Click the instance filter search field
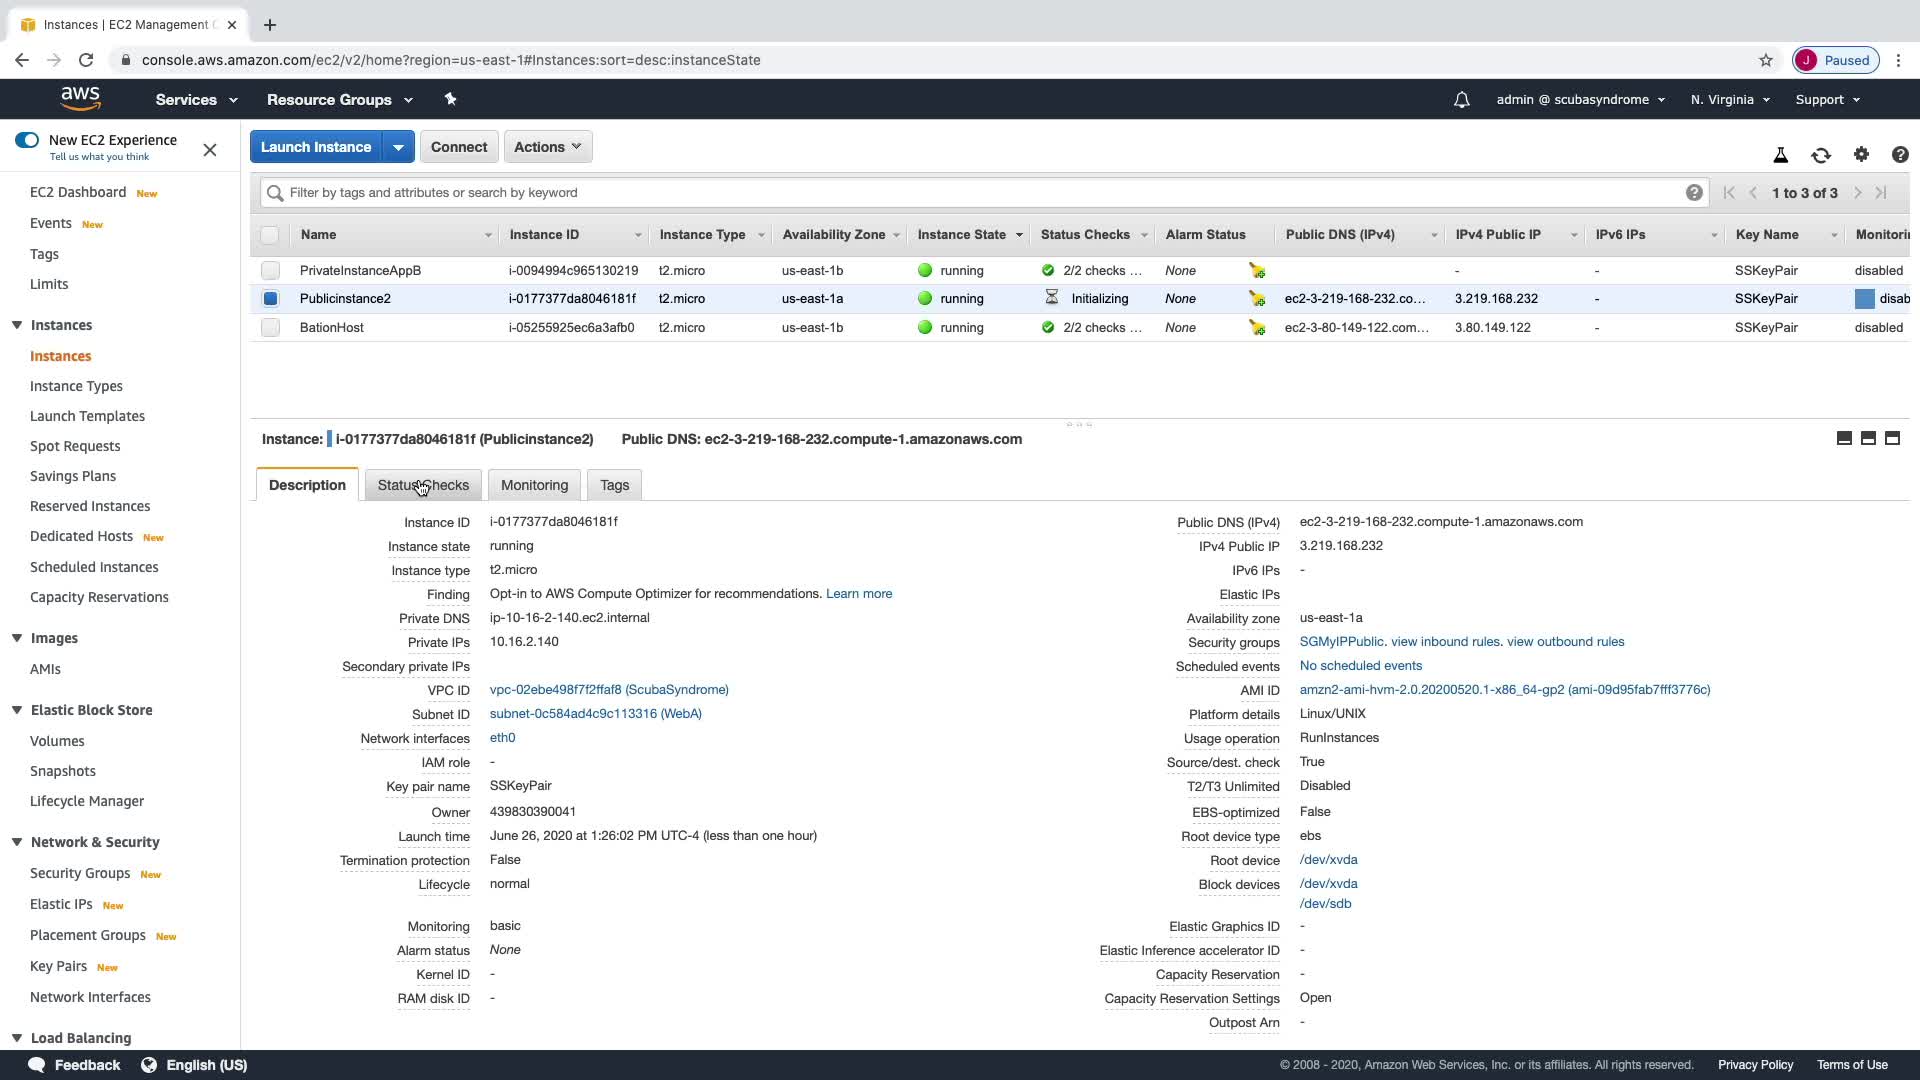This screenshot has width=1920, height=1080. pyautogui.click(x=980, y=193)
